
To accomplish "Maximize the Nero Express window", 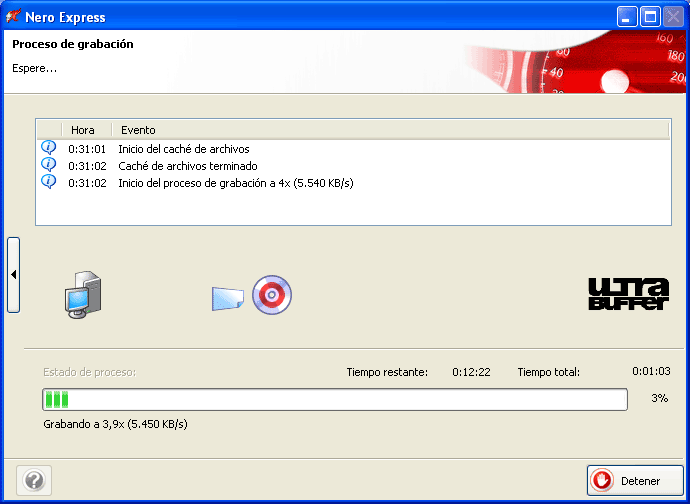I will pyautogui.click(x=650, y=17).
